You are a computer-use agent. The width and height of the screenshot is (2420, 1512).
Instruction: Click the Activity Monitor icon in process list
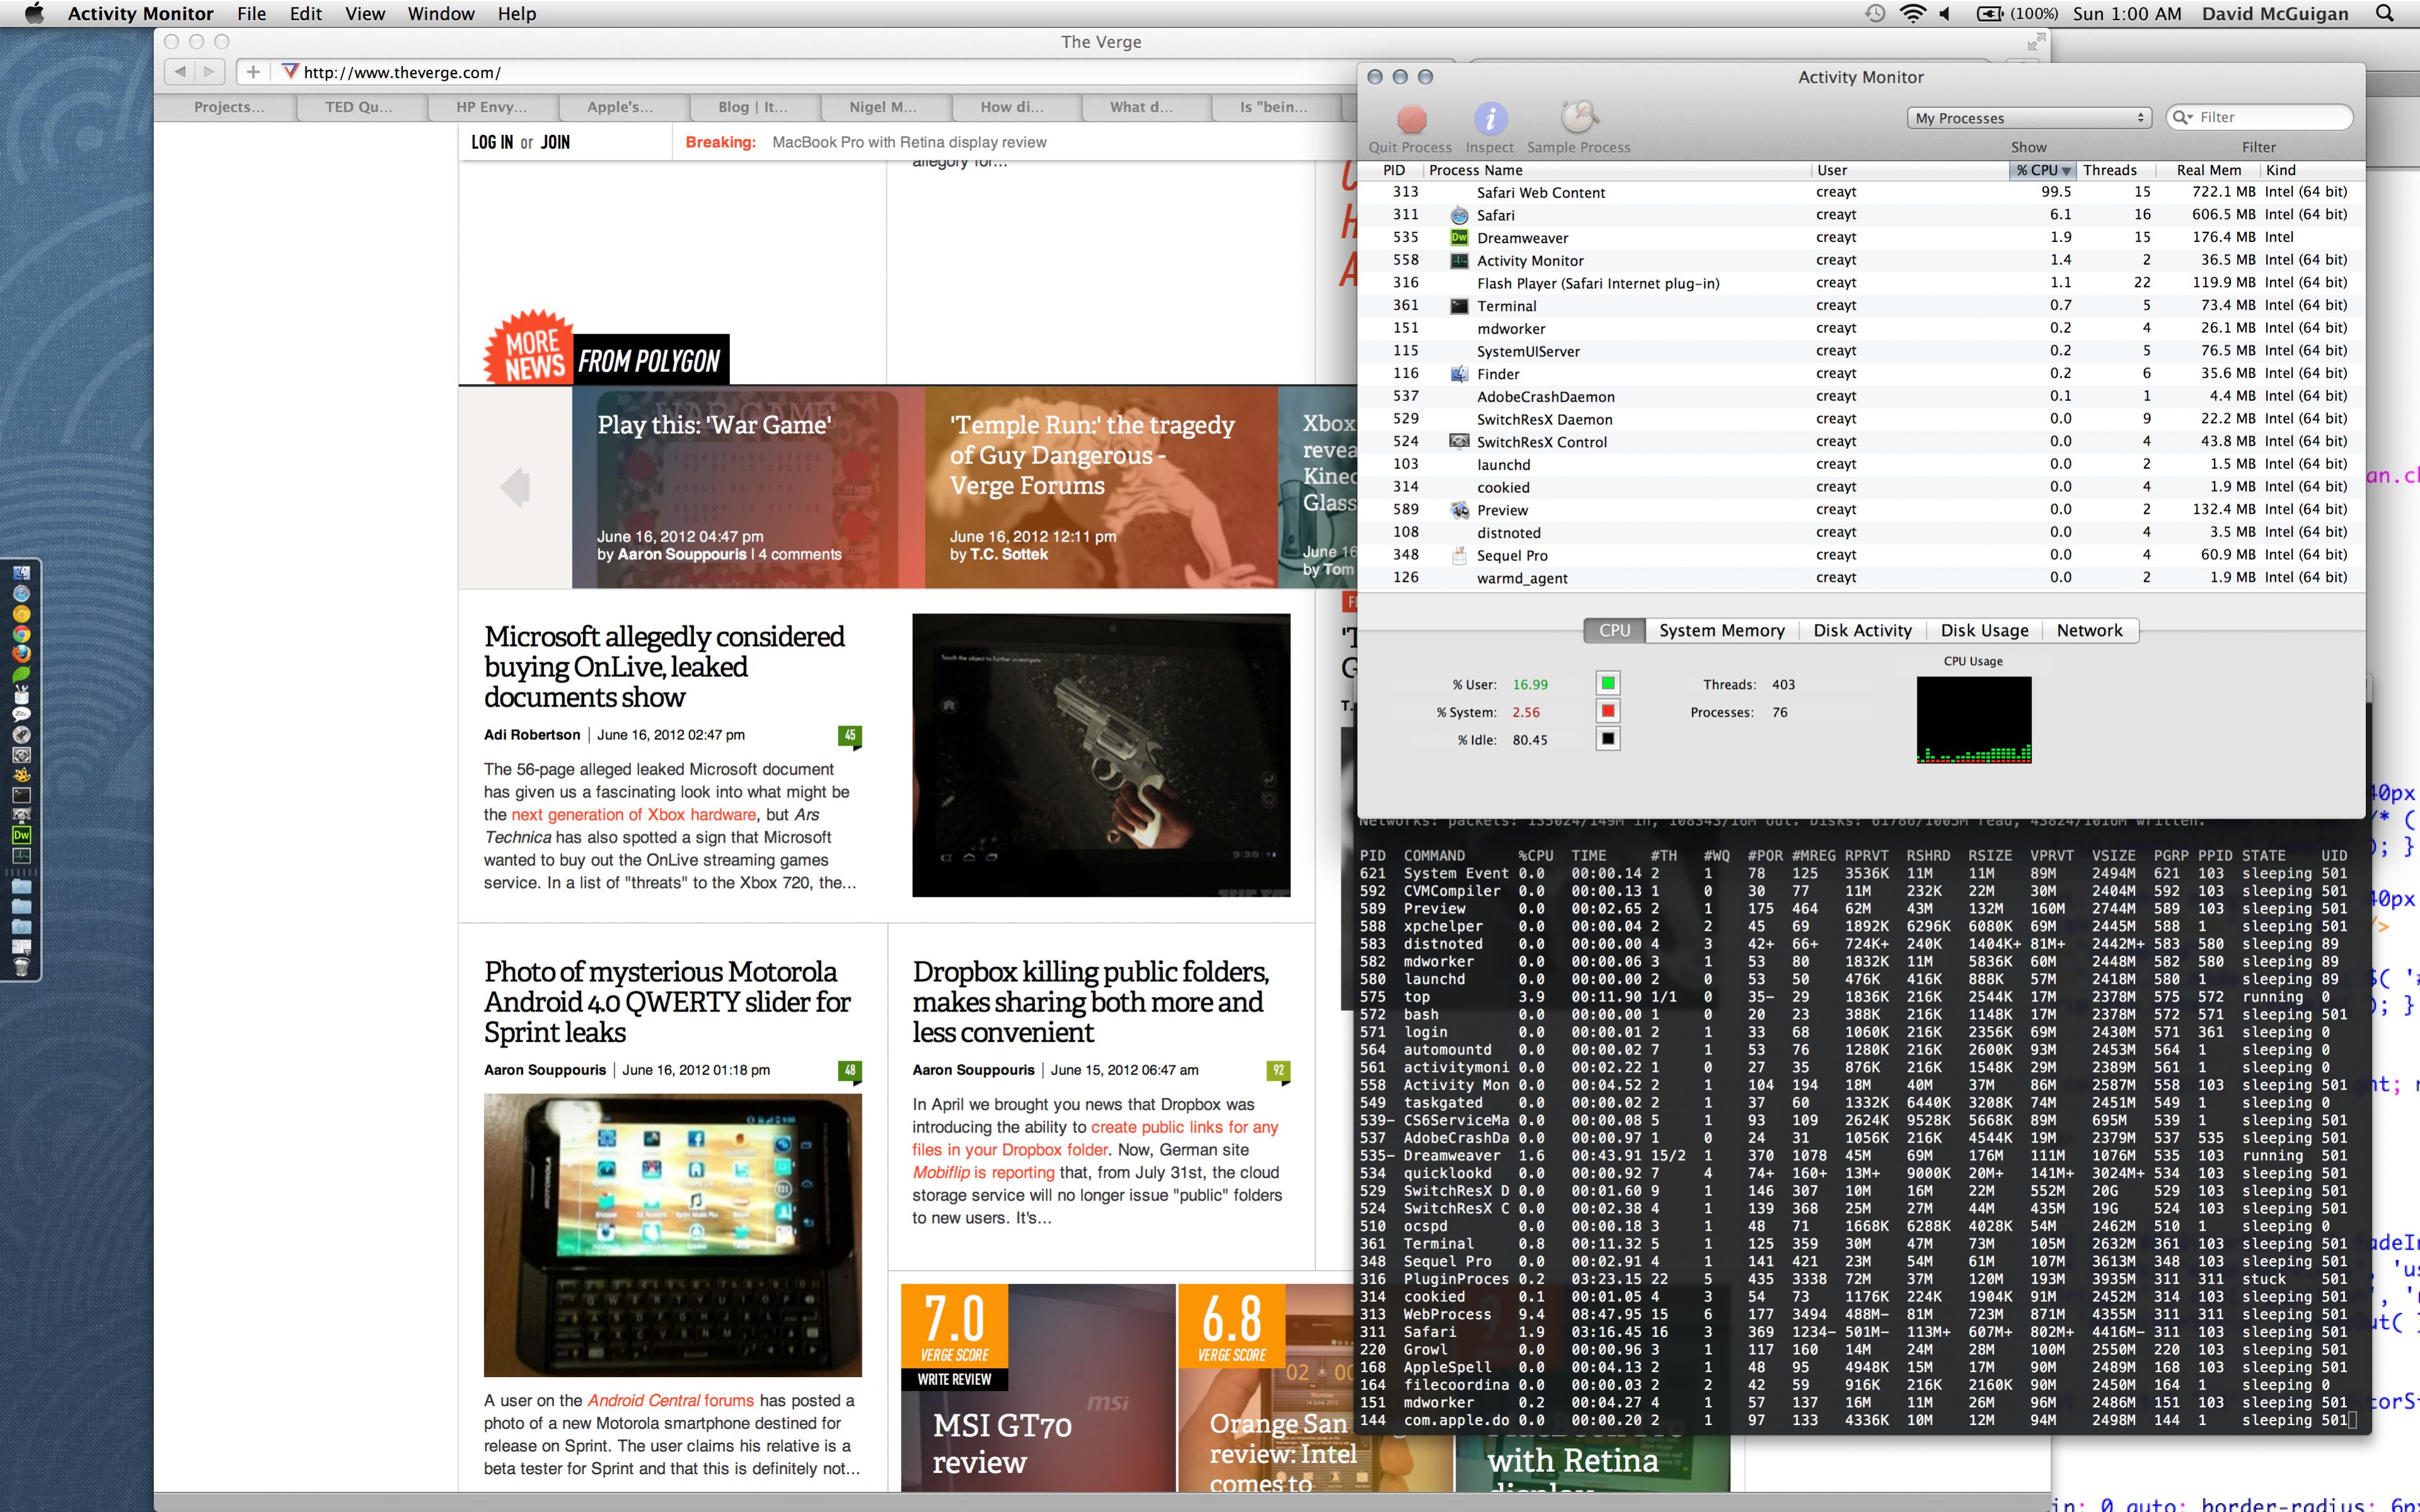[1459, 260]
